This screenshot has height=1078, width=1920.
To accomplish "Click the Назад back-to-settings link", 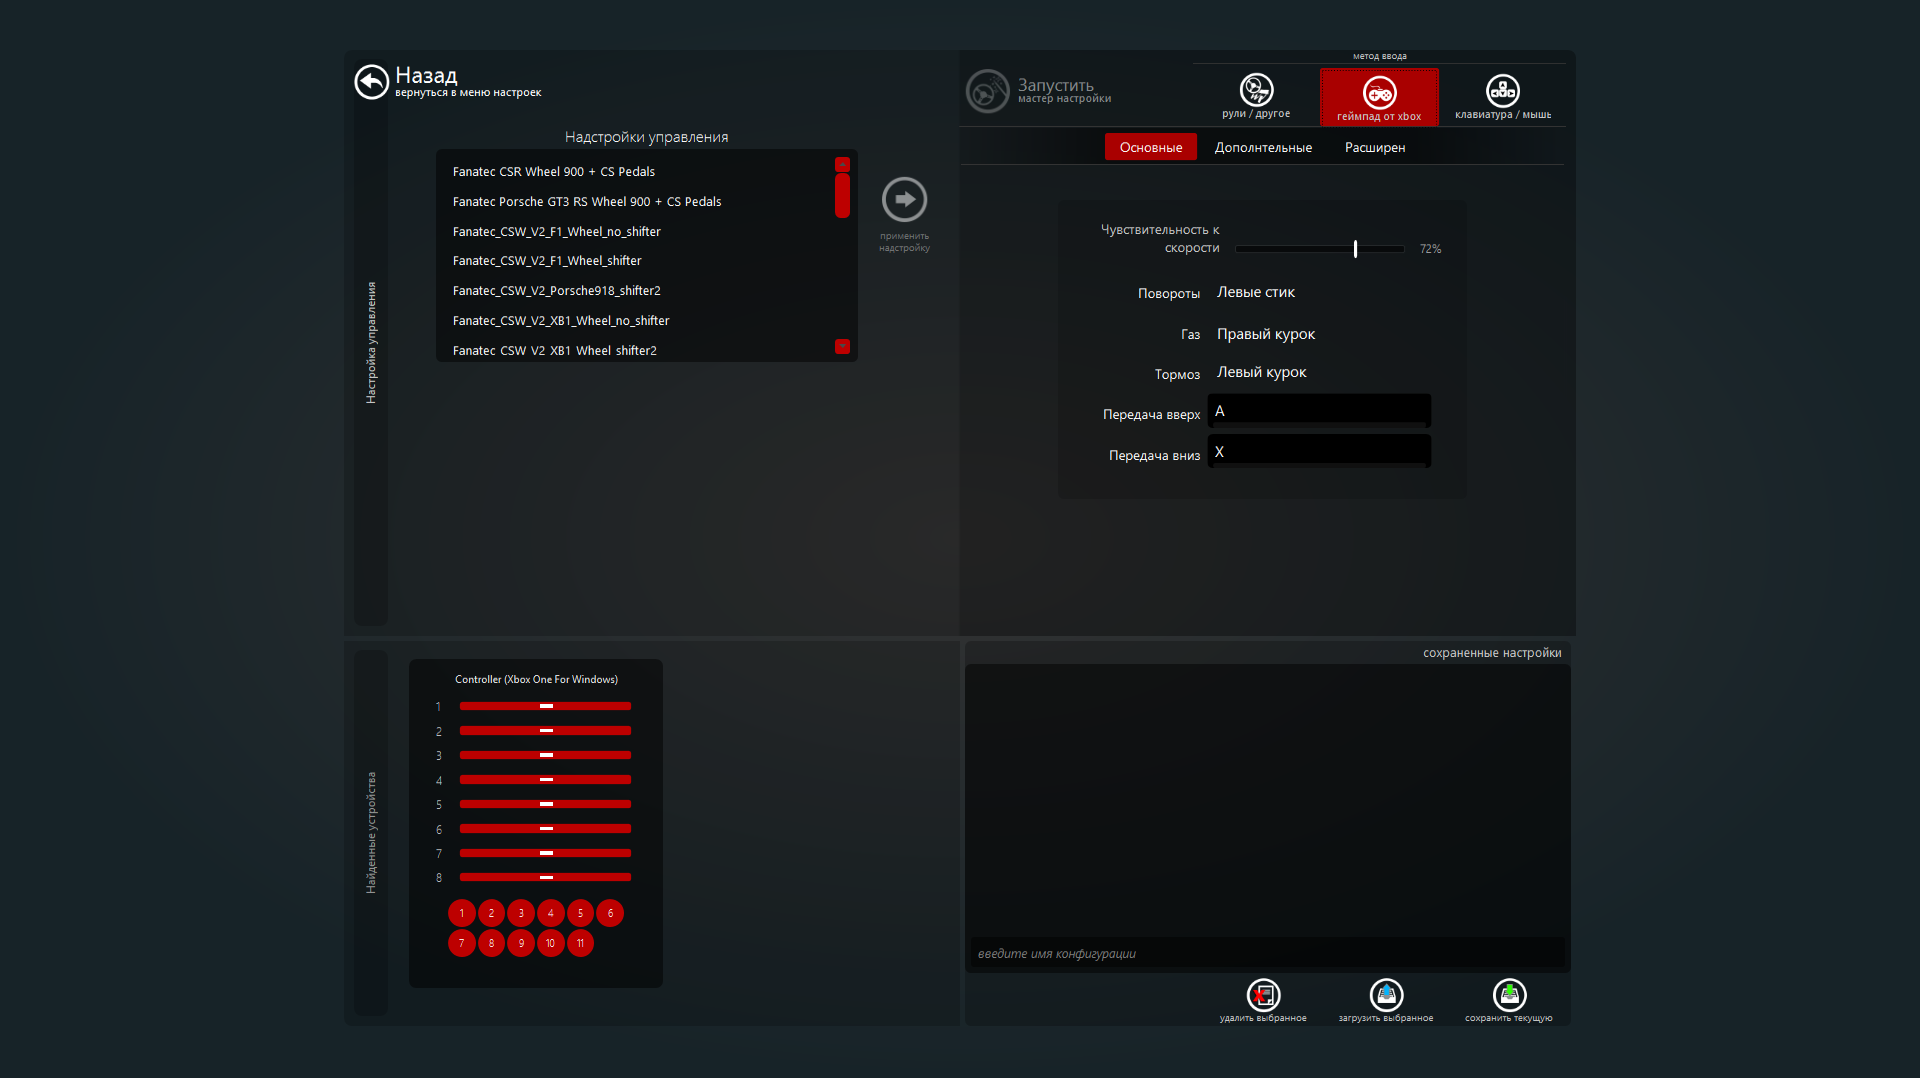I will [468, 83].
